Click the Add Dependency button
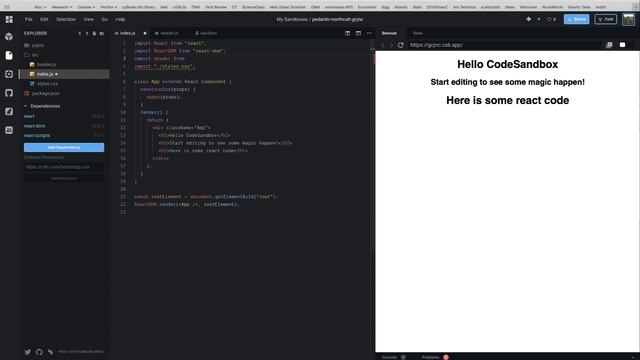The height and width of the screenshot is (360, 640). pos(64,147)
